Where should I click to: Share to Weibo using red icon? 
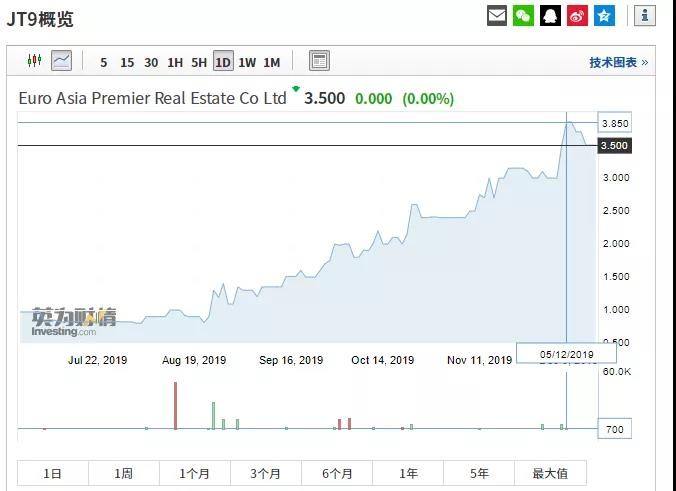(577, 16)
